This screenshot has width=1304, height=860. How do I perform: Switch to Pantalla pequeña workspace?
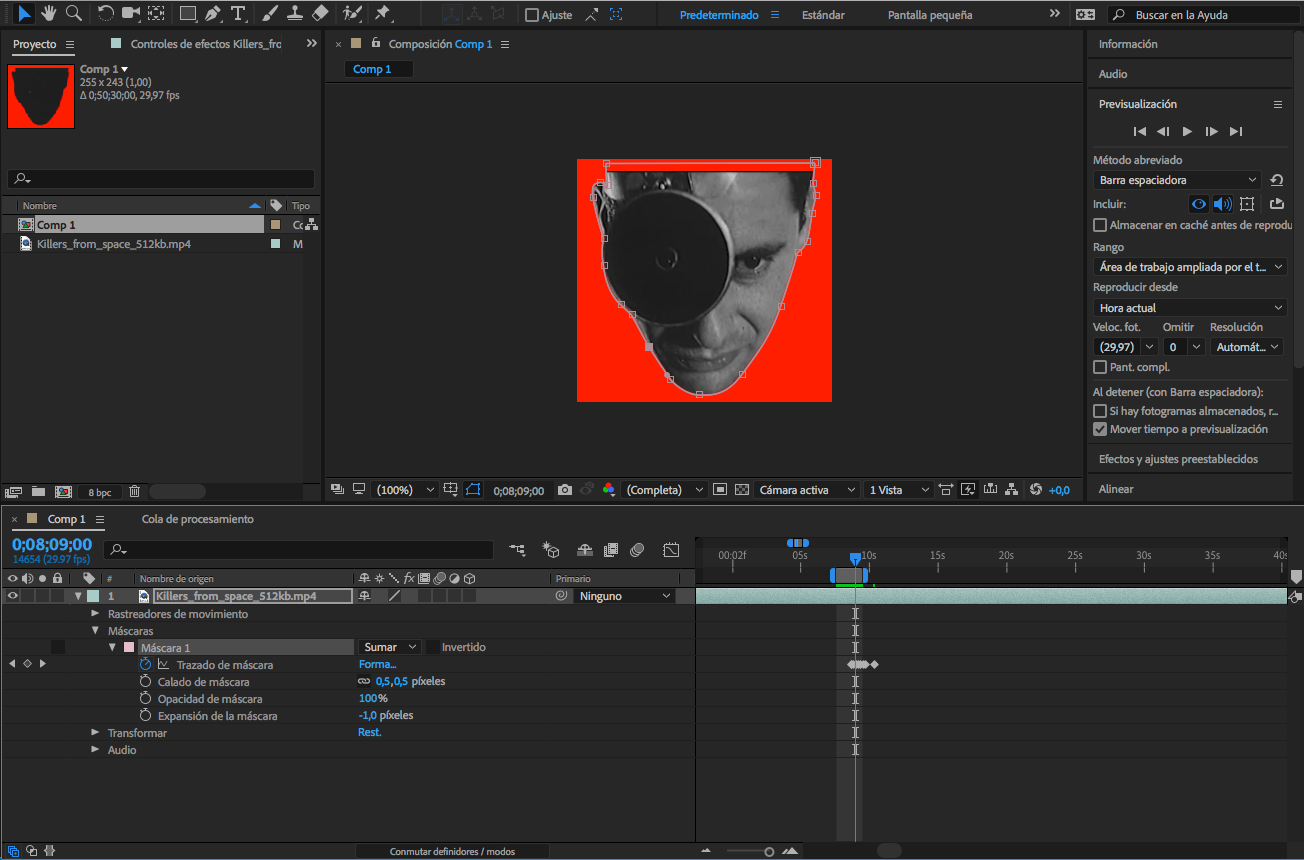pos(930,15)
